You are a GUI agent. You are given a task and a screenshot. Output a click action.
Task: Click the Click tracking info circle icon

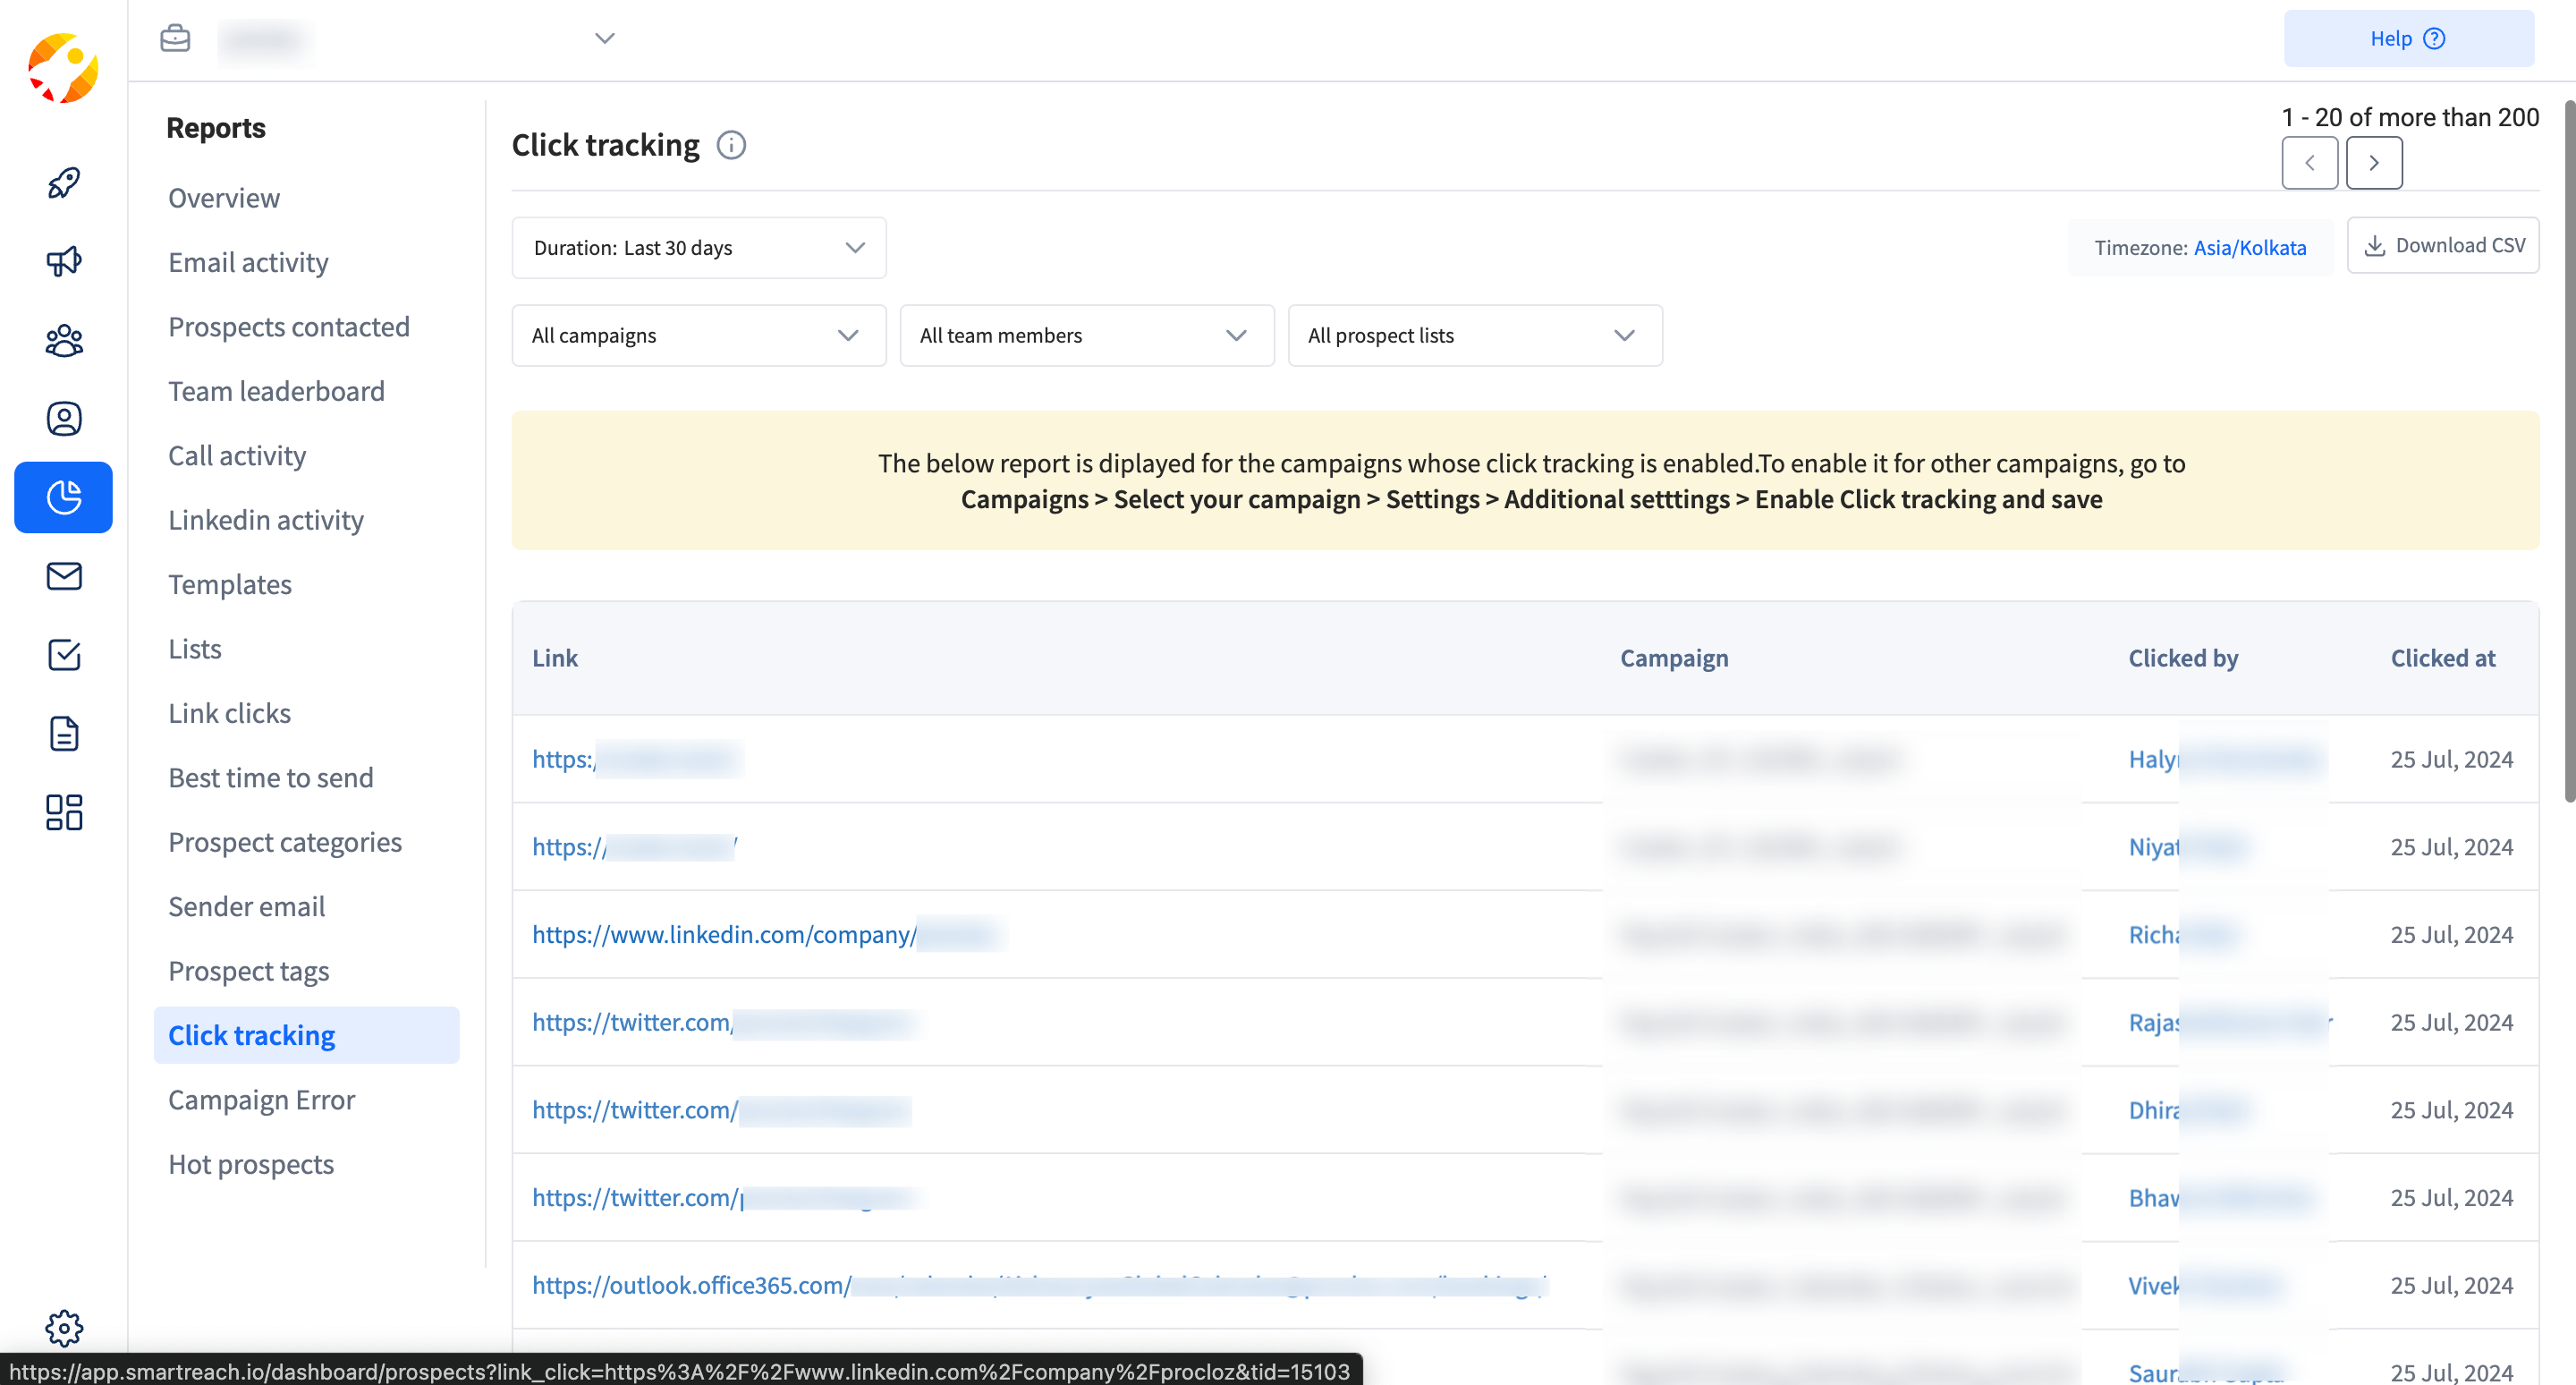click(730, 145)
